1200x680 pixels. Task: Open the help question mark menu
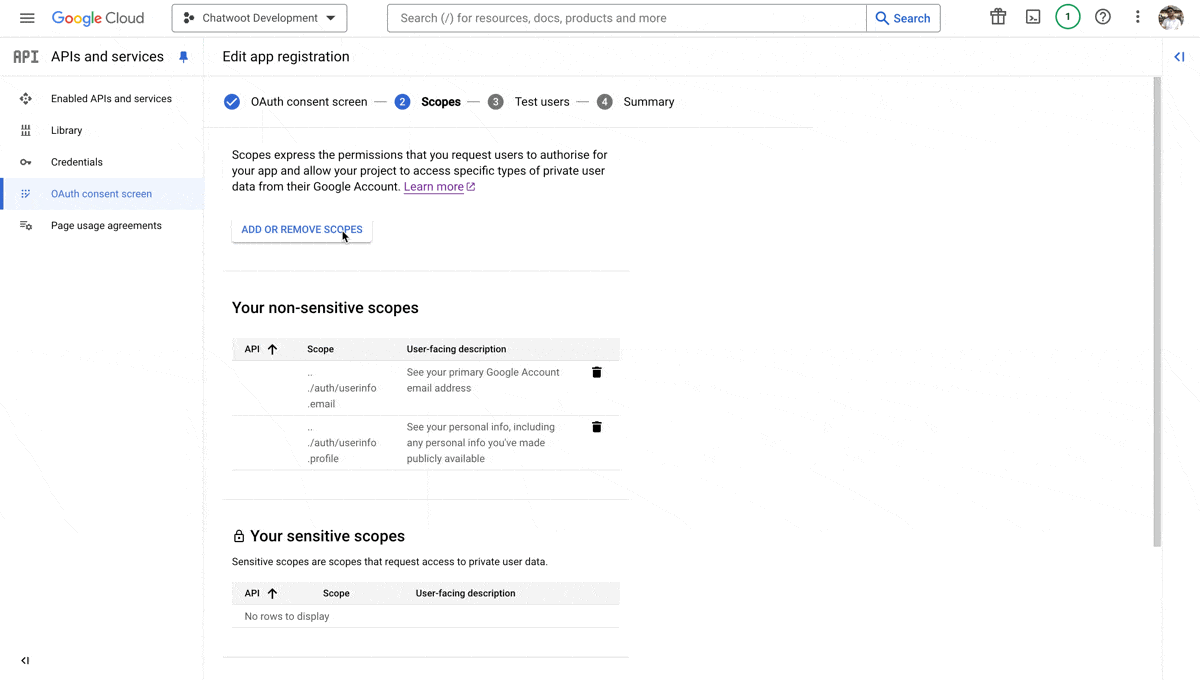pyautogui.click(x=1103, y=17)
